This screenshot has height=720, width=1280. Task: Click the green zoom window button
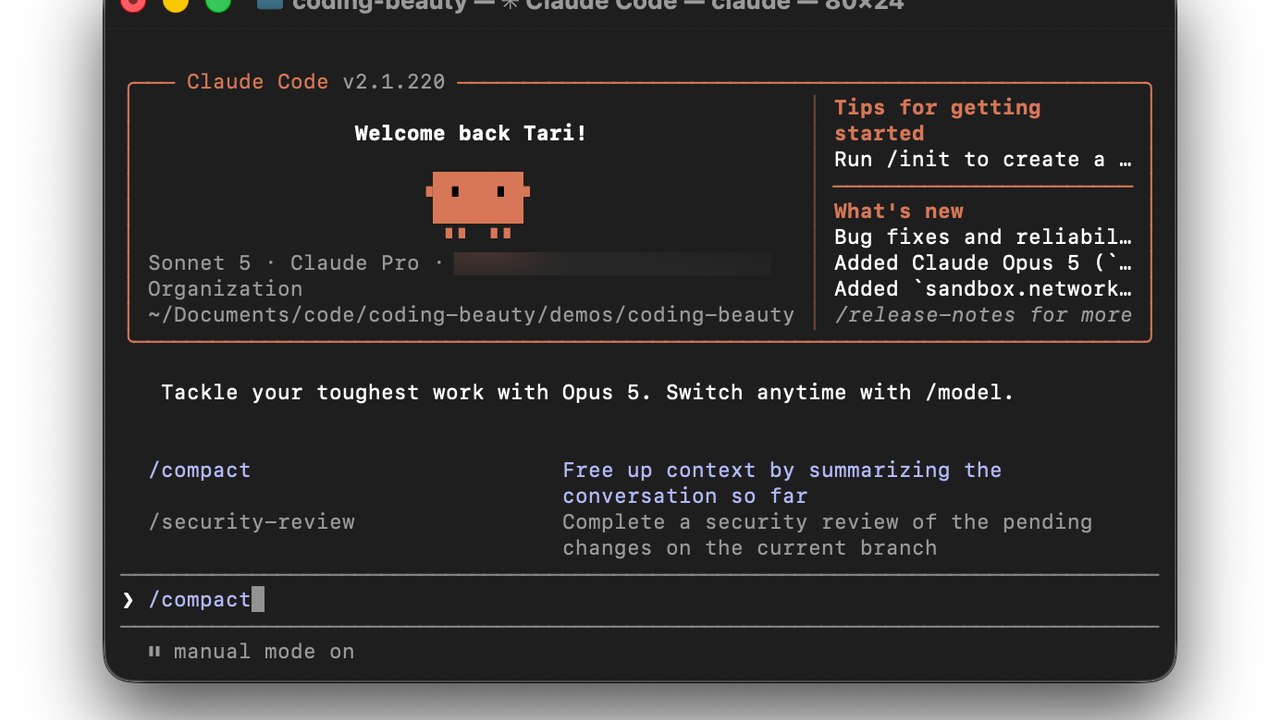(218, 3)
